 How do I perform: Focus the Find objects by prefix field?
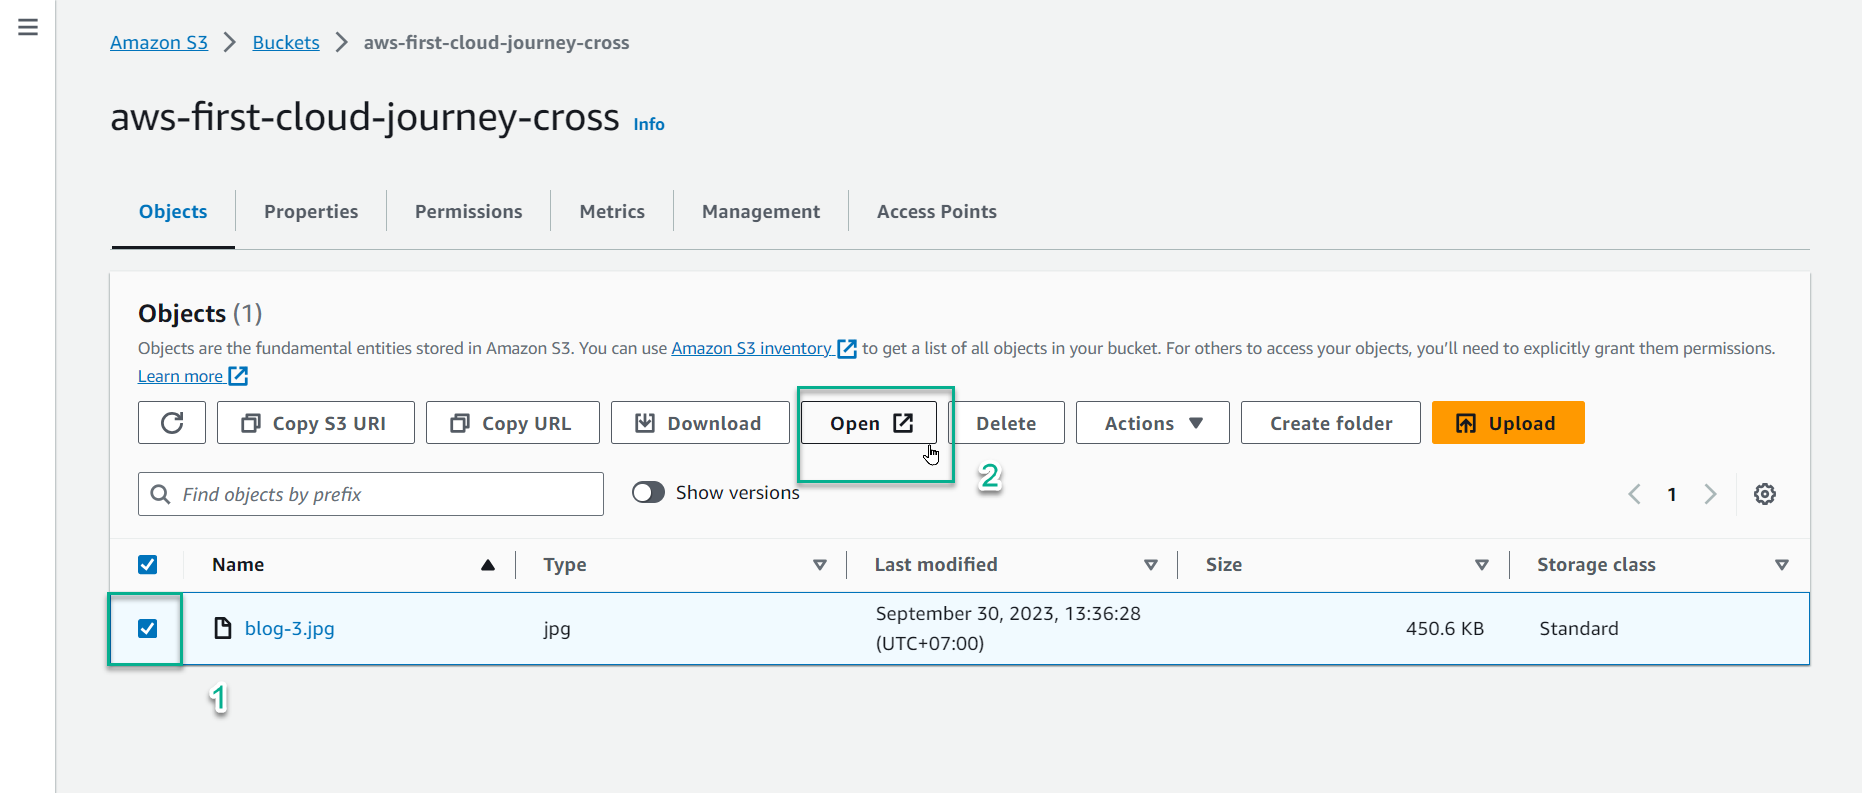coord(371,494)
